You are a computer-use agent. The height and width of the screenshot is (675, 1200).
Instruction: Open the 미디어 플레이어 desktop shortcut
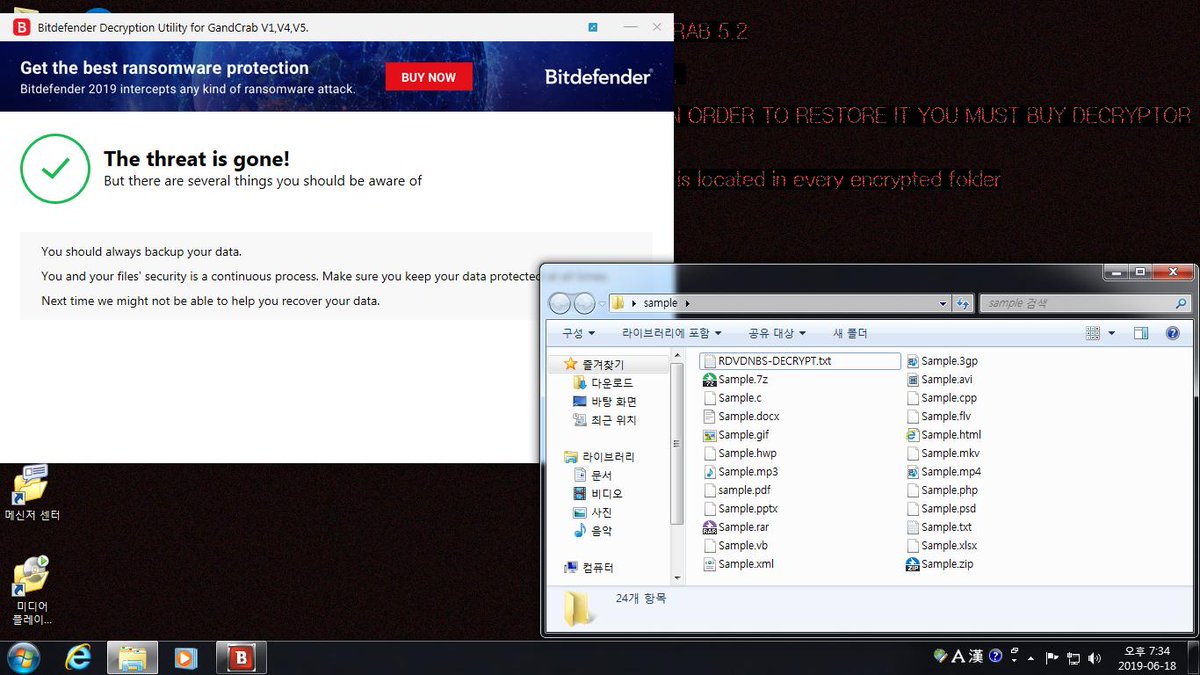31,590
